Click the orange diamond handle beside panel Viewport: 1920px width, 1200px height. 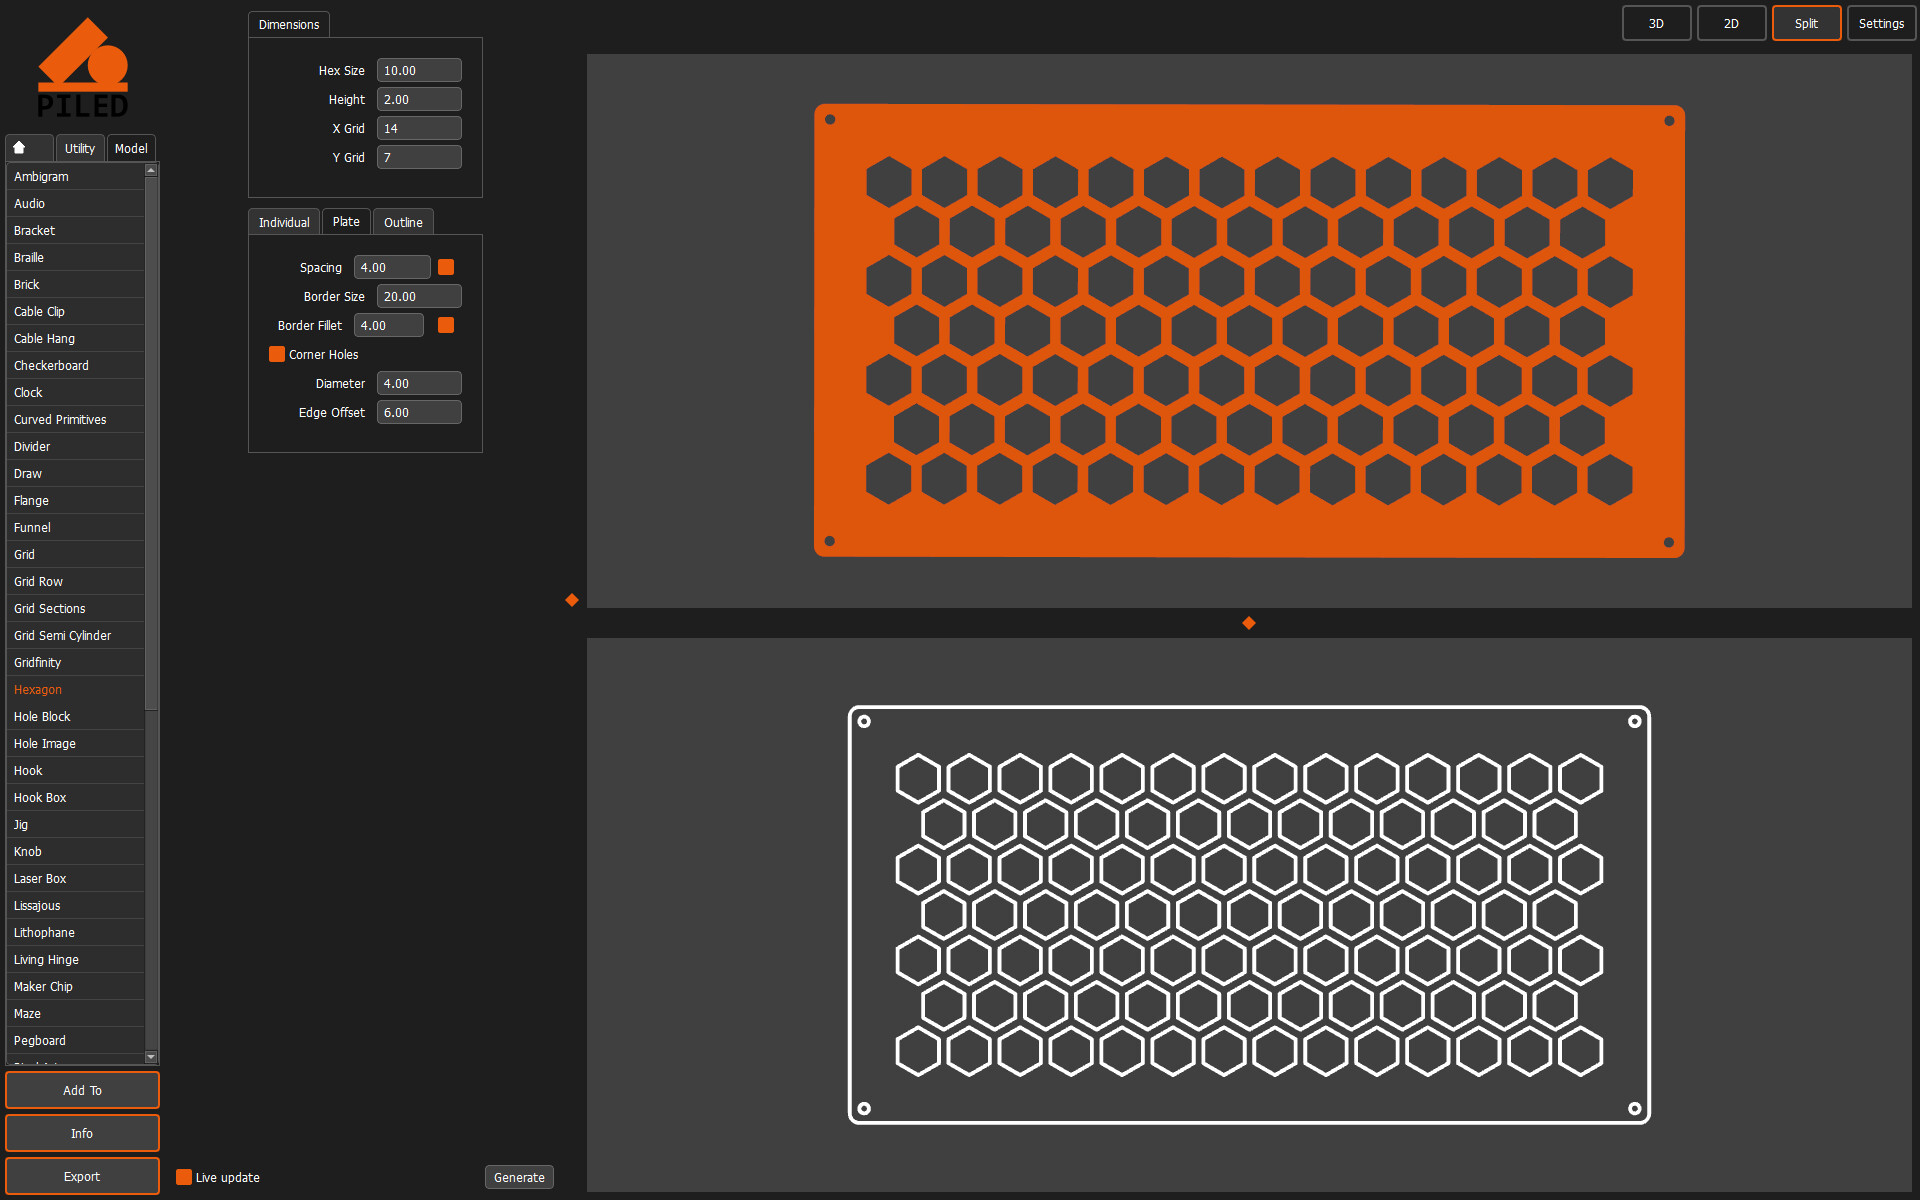(x=572, y=600)
